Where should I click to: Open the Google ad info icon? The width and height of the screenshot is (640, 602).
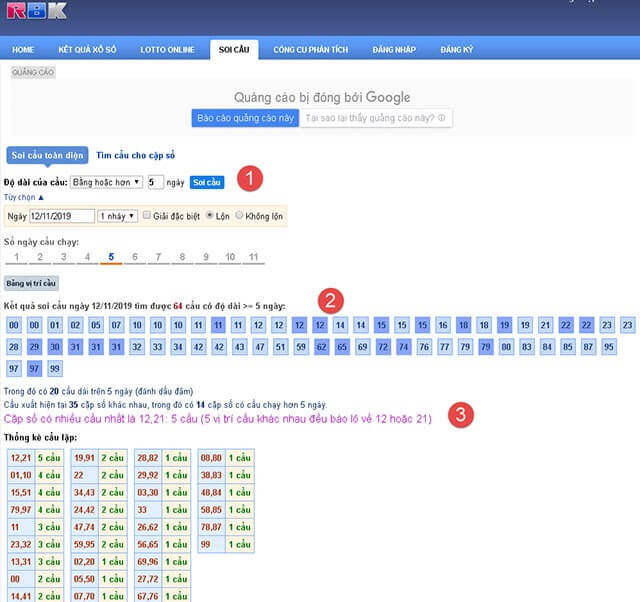442,118
